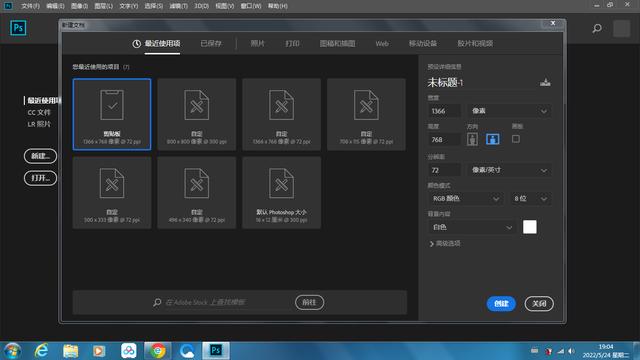Switch to the 打印 tab
Image resolution: width=640 pixels, height=360 pixels.
(292, 44)
